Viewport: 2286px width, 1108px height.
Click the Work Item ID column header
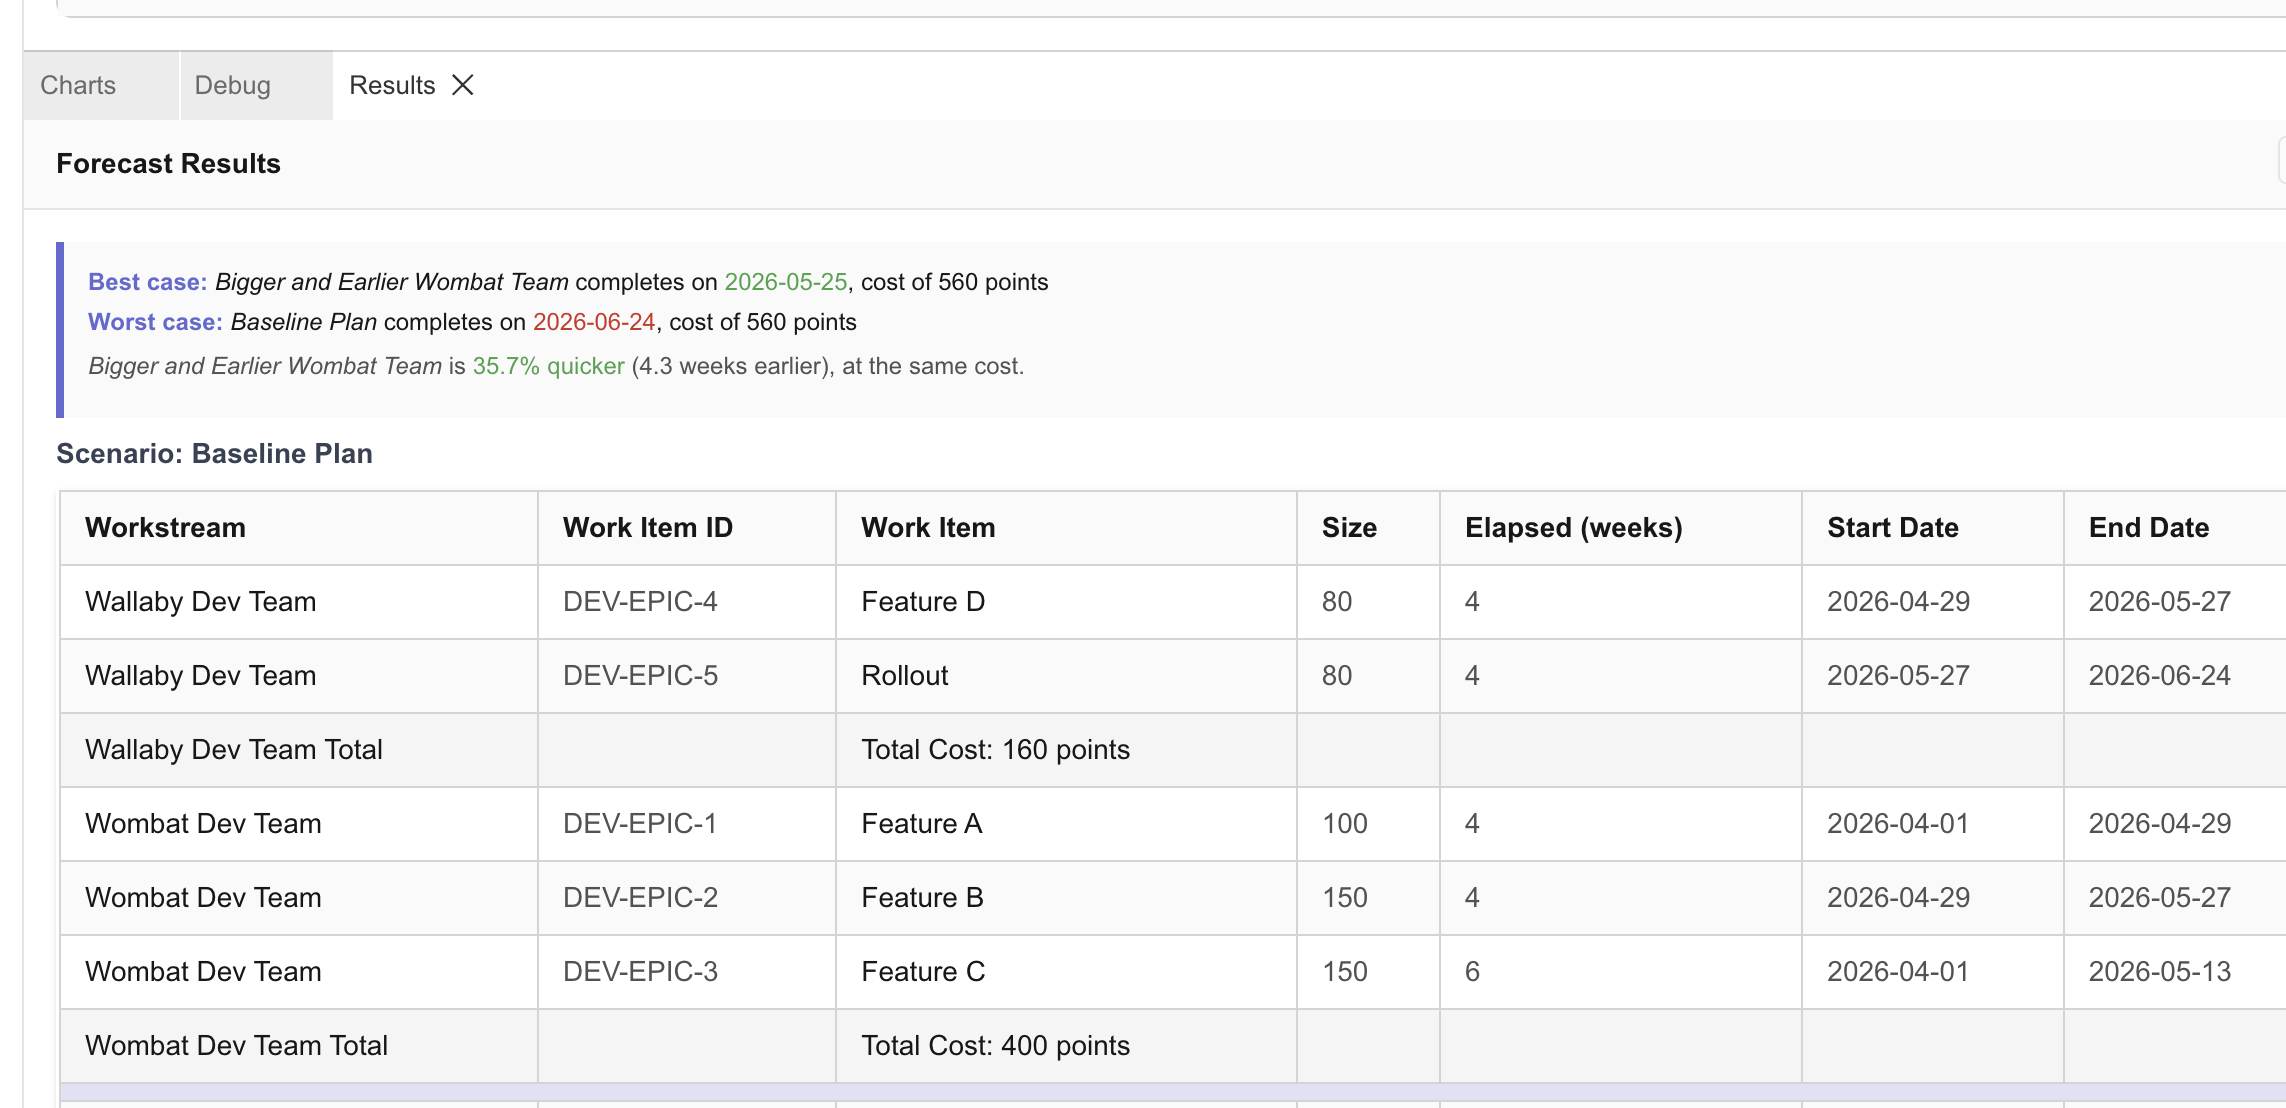tap(647, 527)
